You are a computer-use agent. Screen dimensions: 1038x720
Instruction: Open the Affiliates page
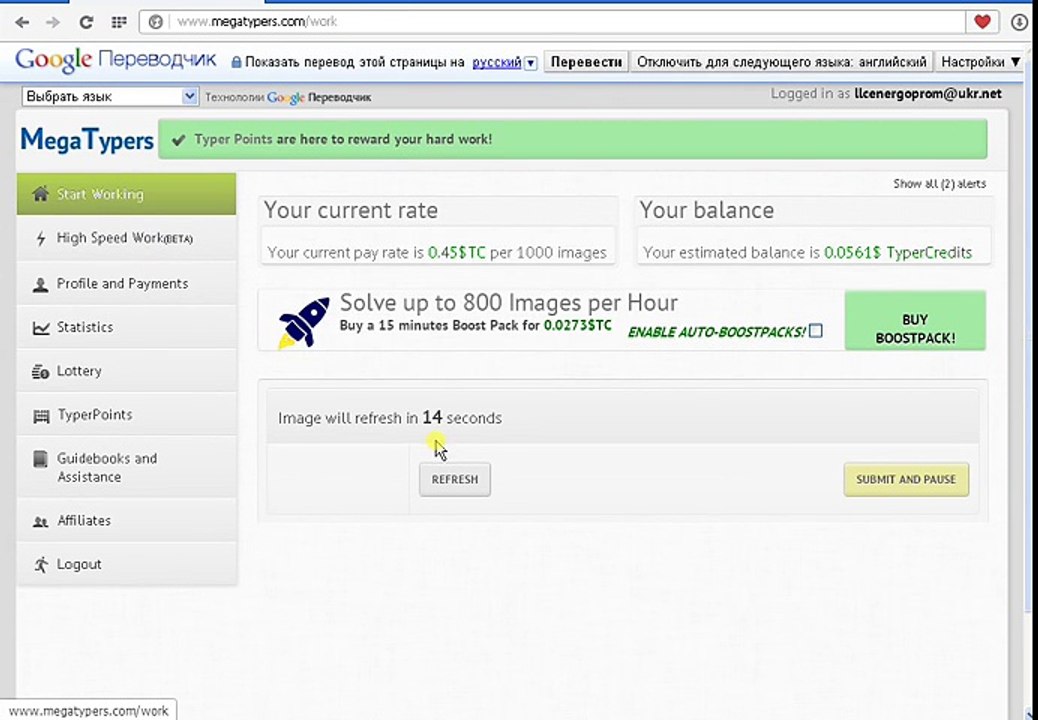pos(126,520)
